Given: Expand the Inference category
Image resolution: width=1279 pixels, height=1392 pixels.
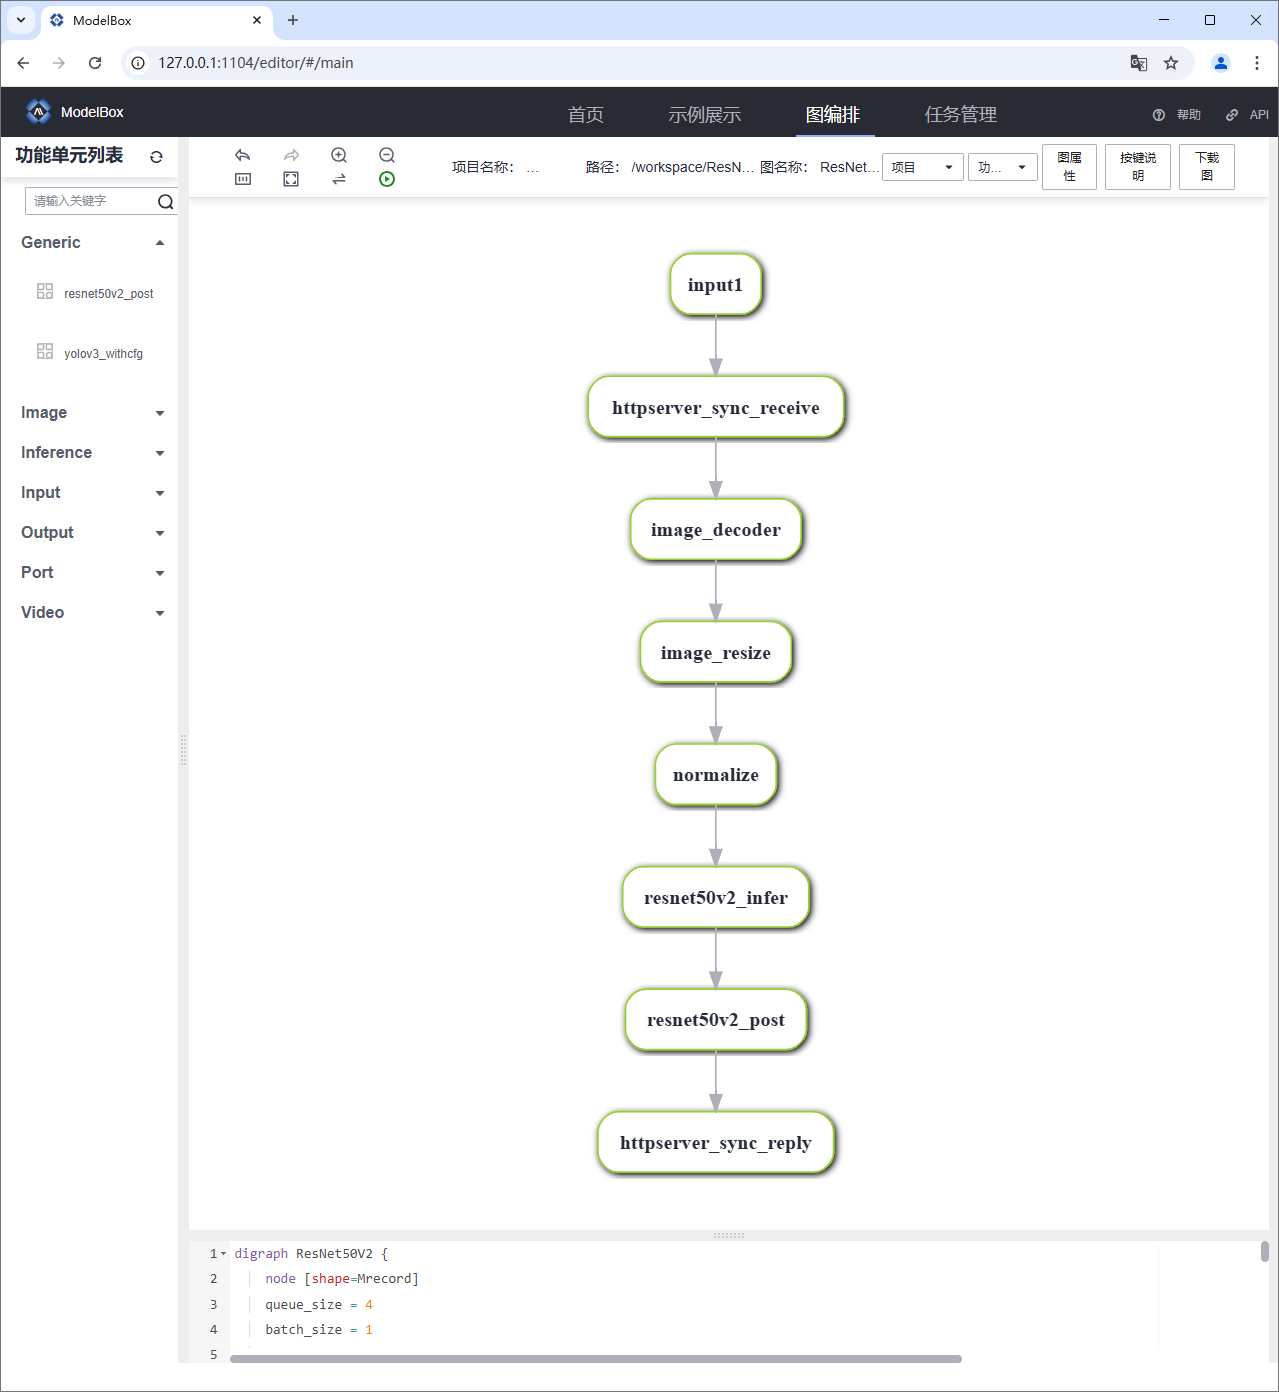Looking at the screenshot, I should pos(159,453).
